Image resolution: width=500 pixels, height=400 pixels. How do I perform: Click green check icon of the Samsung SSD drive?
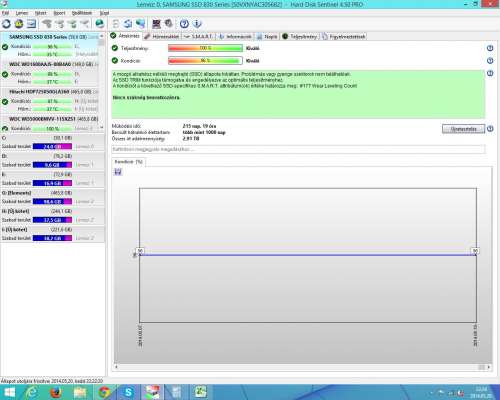[5, 47]
